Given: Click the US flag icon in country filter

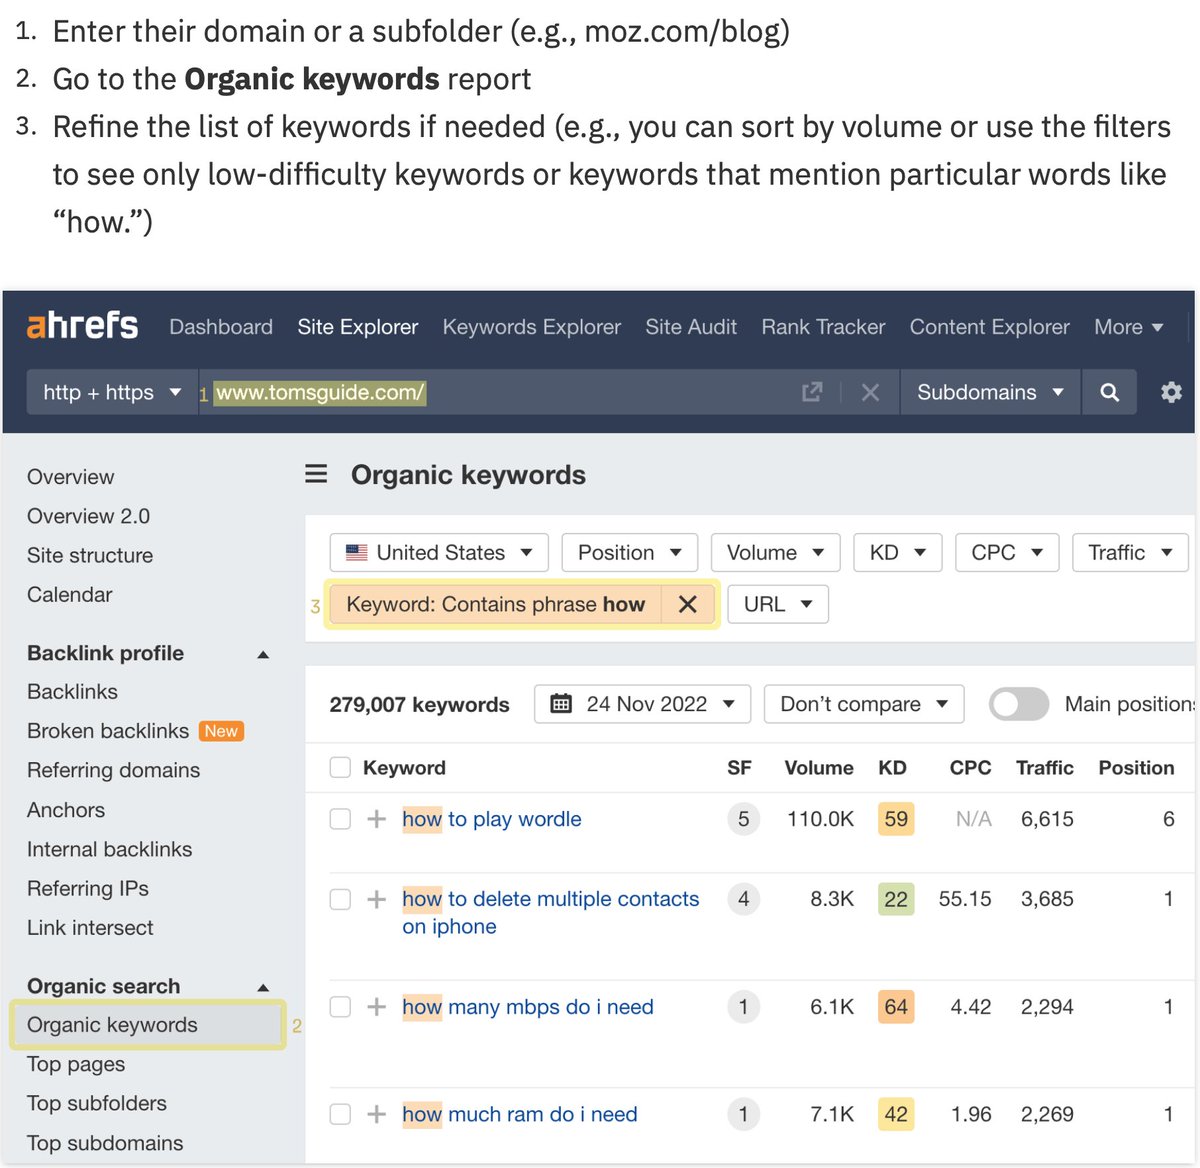Looking at the screenshot, I should tap(356, 552).
